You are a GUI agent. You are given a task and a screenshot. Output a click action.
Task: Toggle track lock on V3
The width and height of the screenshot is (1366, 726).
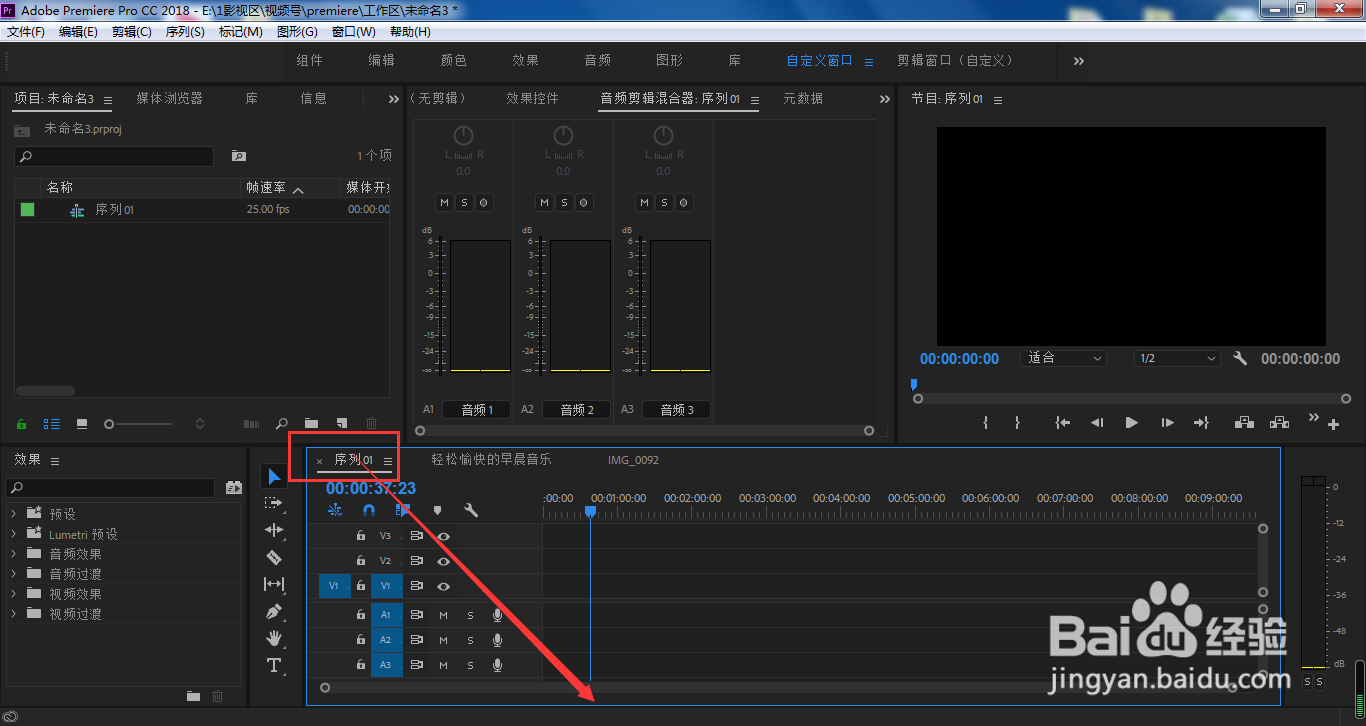361,535
